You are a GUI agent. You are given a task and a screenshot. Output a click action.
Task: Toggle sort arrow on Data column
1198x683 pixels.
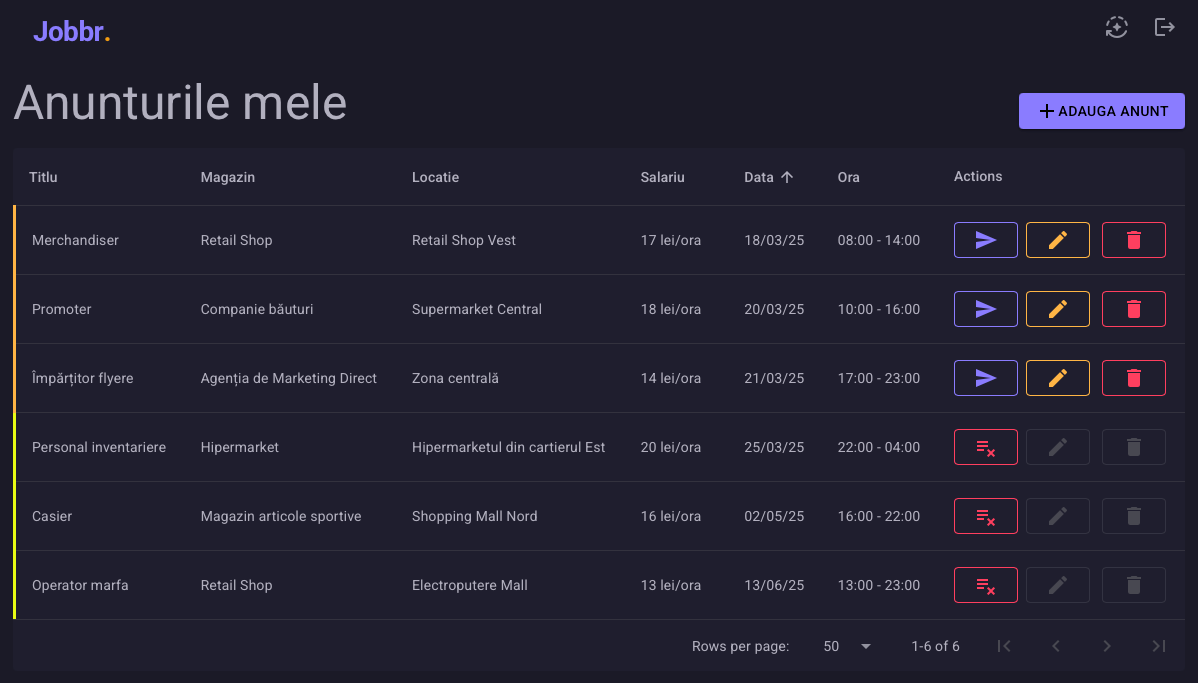tap(787, 177)
